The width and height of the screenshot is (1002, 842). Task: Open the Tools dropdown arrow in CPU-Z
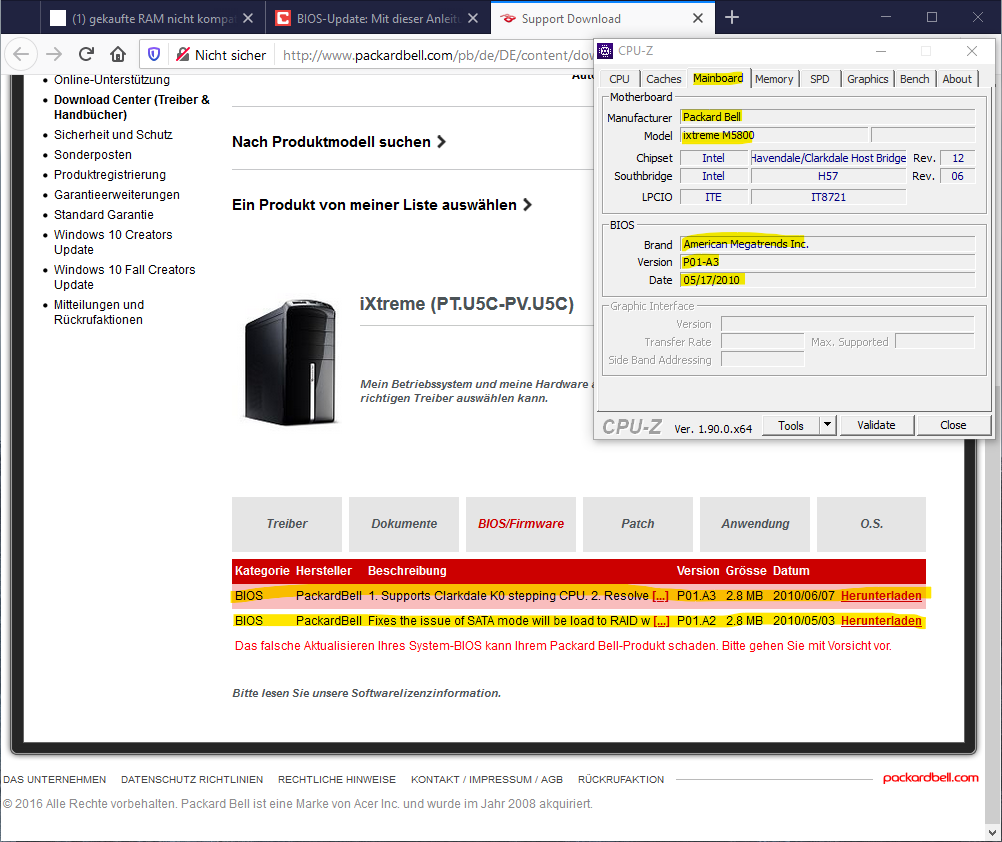tap(828, 425)
